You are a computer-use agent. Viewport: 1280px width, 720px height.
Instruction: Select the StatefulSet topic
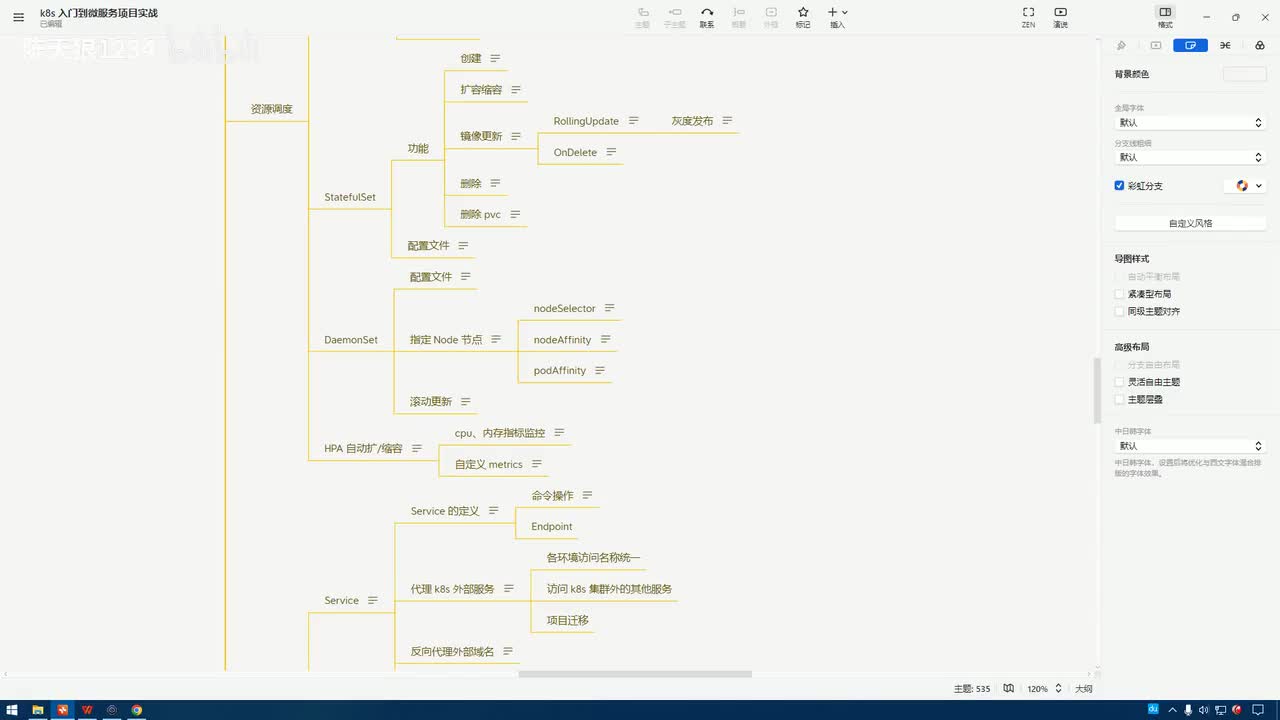(x=350, y=197)
